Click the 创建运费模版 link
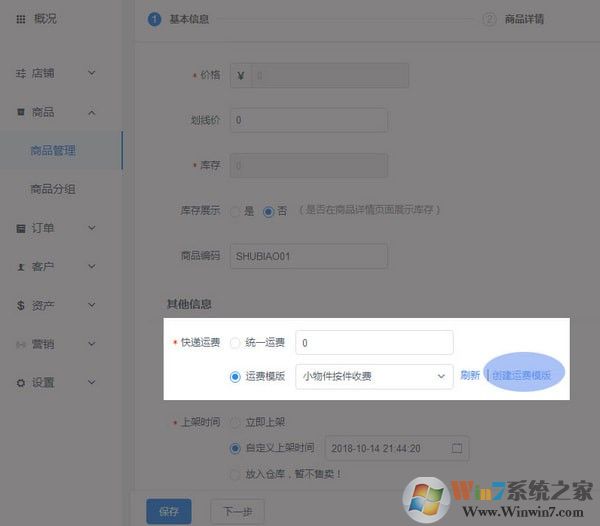Screen dimensions: 600x526 pos(522,375)
